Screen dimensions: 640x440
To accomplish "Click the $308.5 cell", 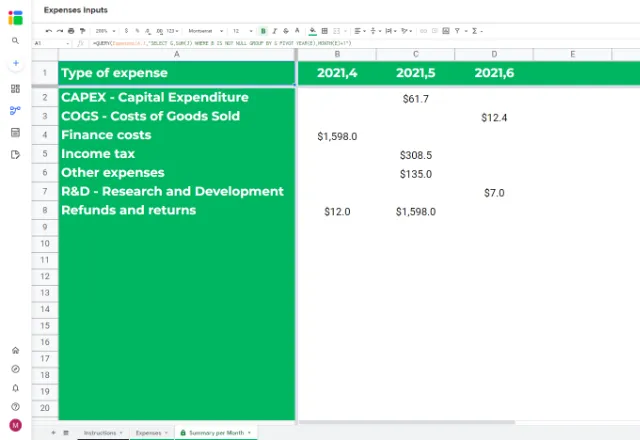I will (x=416, y=155).
